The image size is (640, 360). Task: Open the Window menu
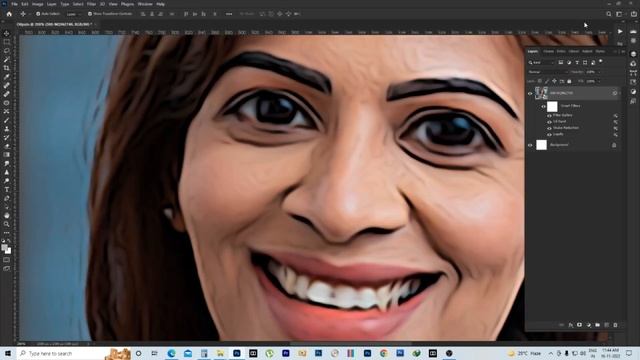[x=145, y=4]
